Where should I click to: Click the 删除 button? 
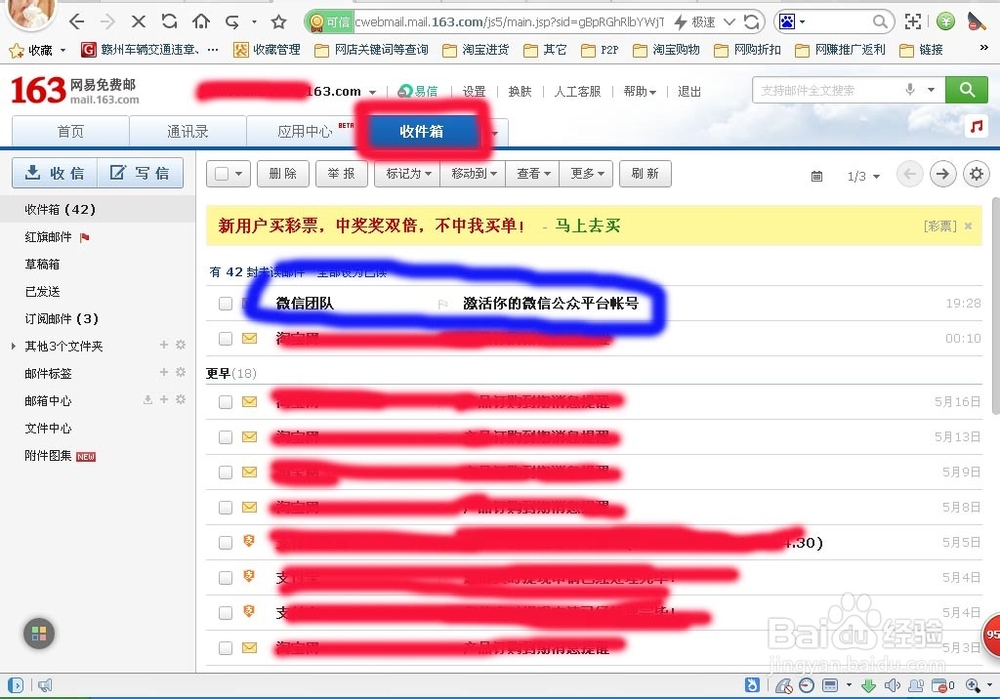283,173
